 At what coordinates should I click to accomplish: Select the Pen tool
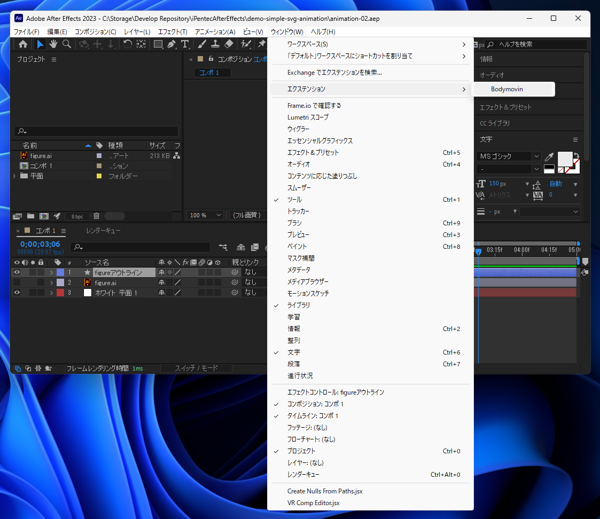pos(171,44)
